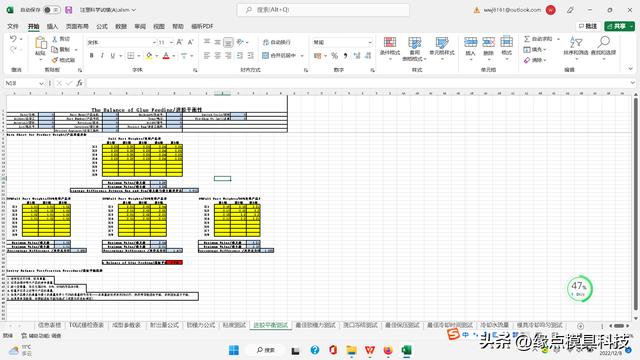Click the Fill (填充) button

(x=535, y=49)
